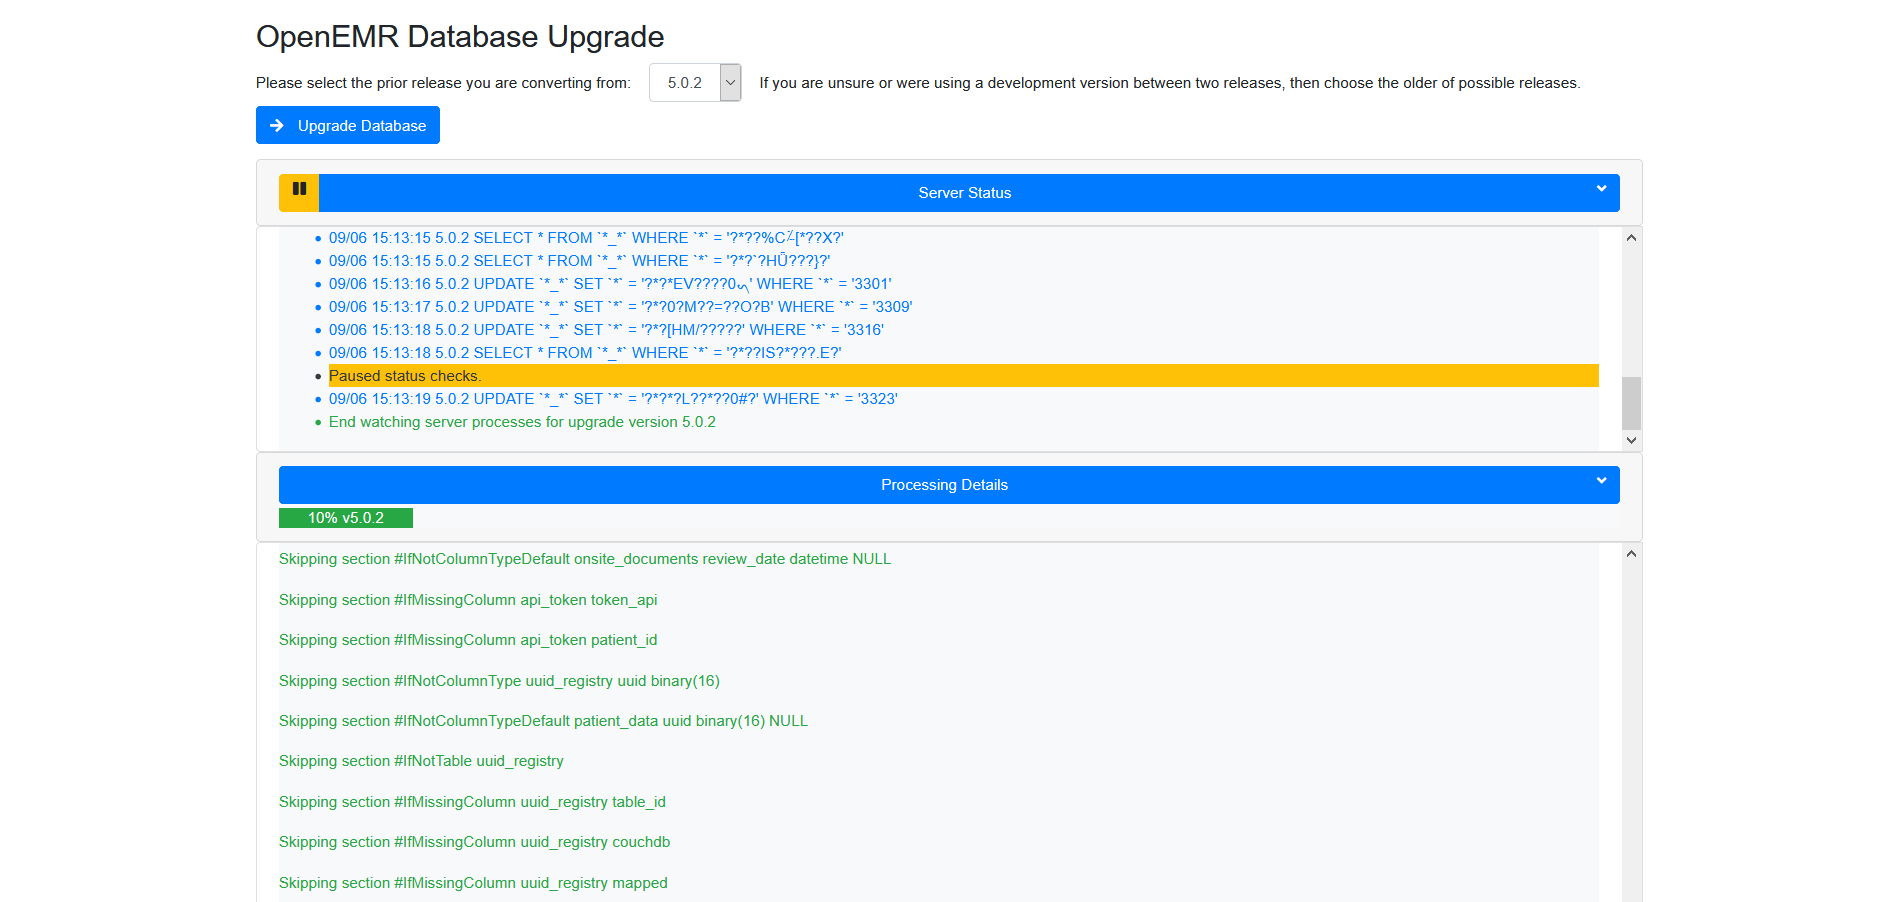This screenshot has width=1898, height=902.
Task: Click the Upgrade Database button
Action: 347,125
